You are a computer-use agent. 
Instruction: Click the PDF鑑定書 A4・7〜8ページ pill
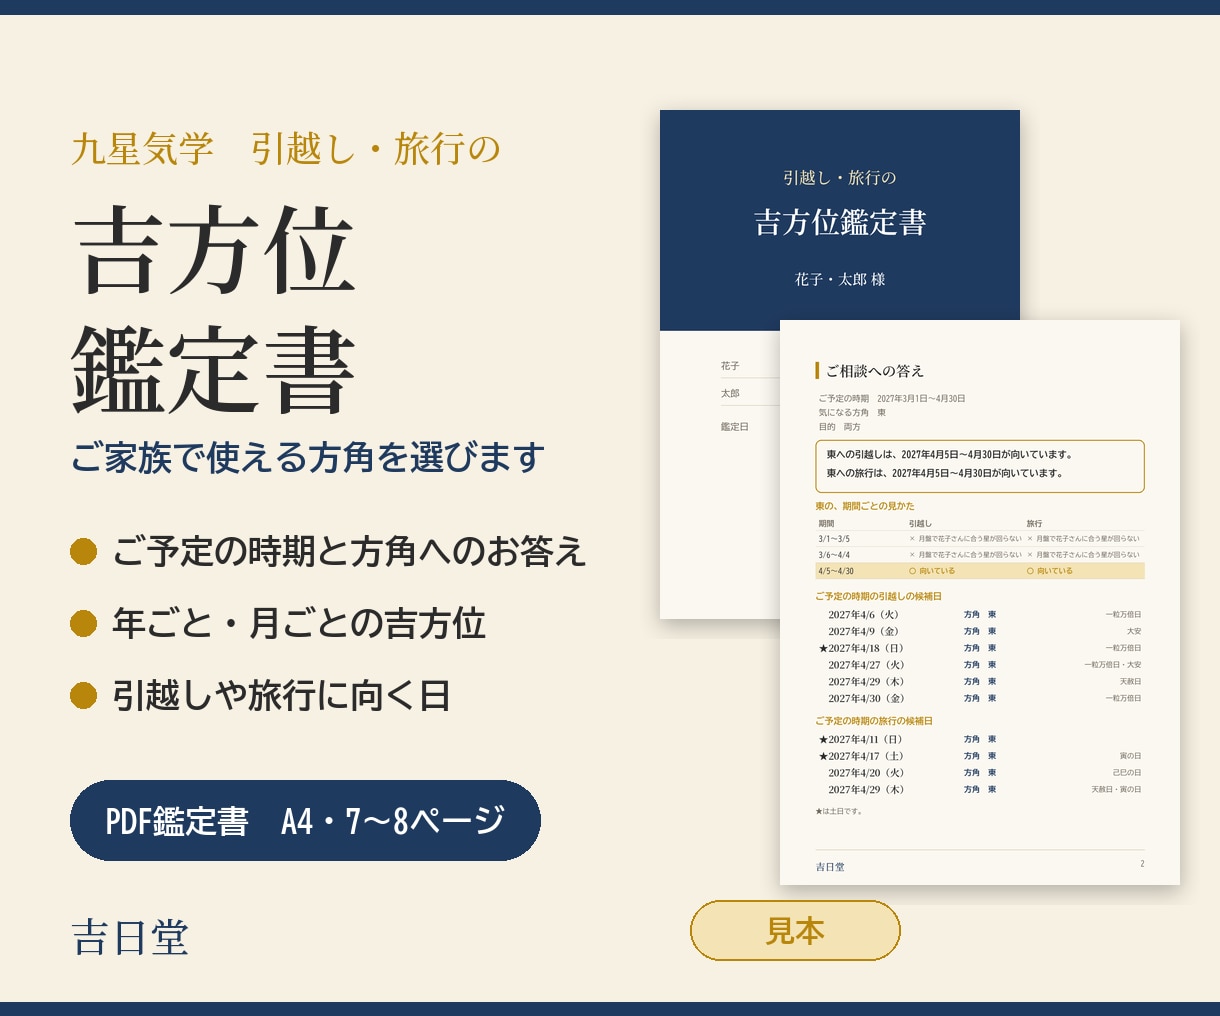(x=305, y=820)
